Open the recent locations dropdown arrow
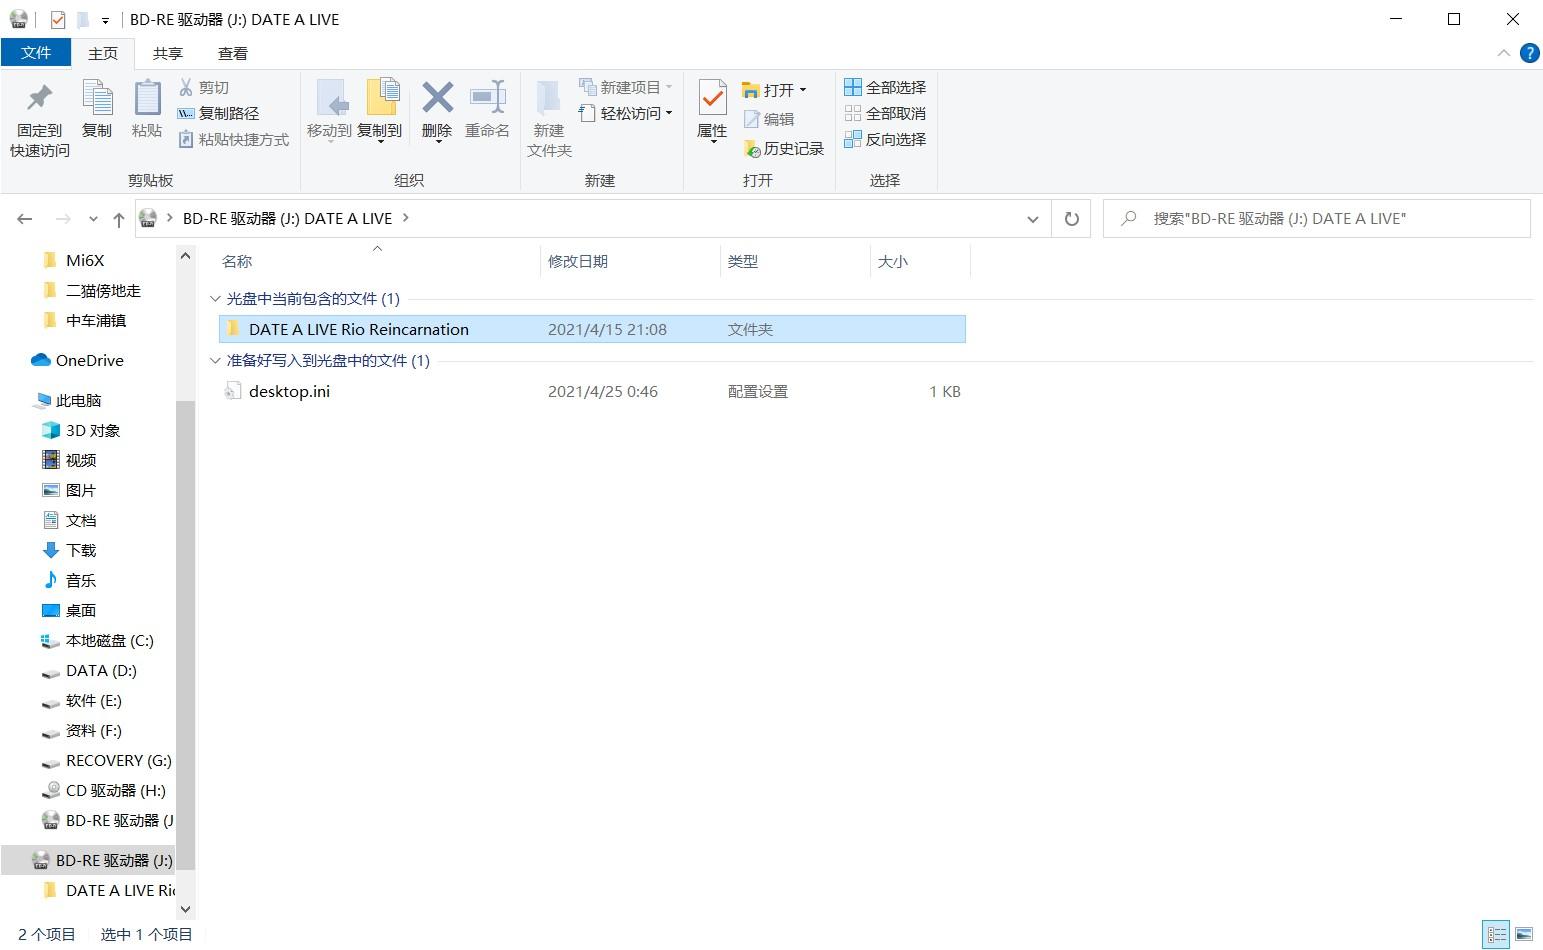Viewport: 1543px width, 950px height. coord(93,219)
